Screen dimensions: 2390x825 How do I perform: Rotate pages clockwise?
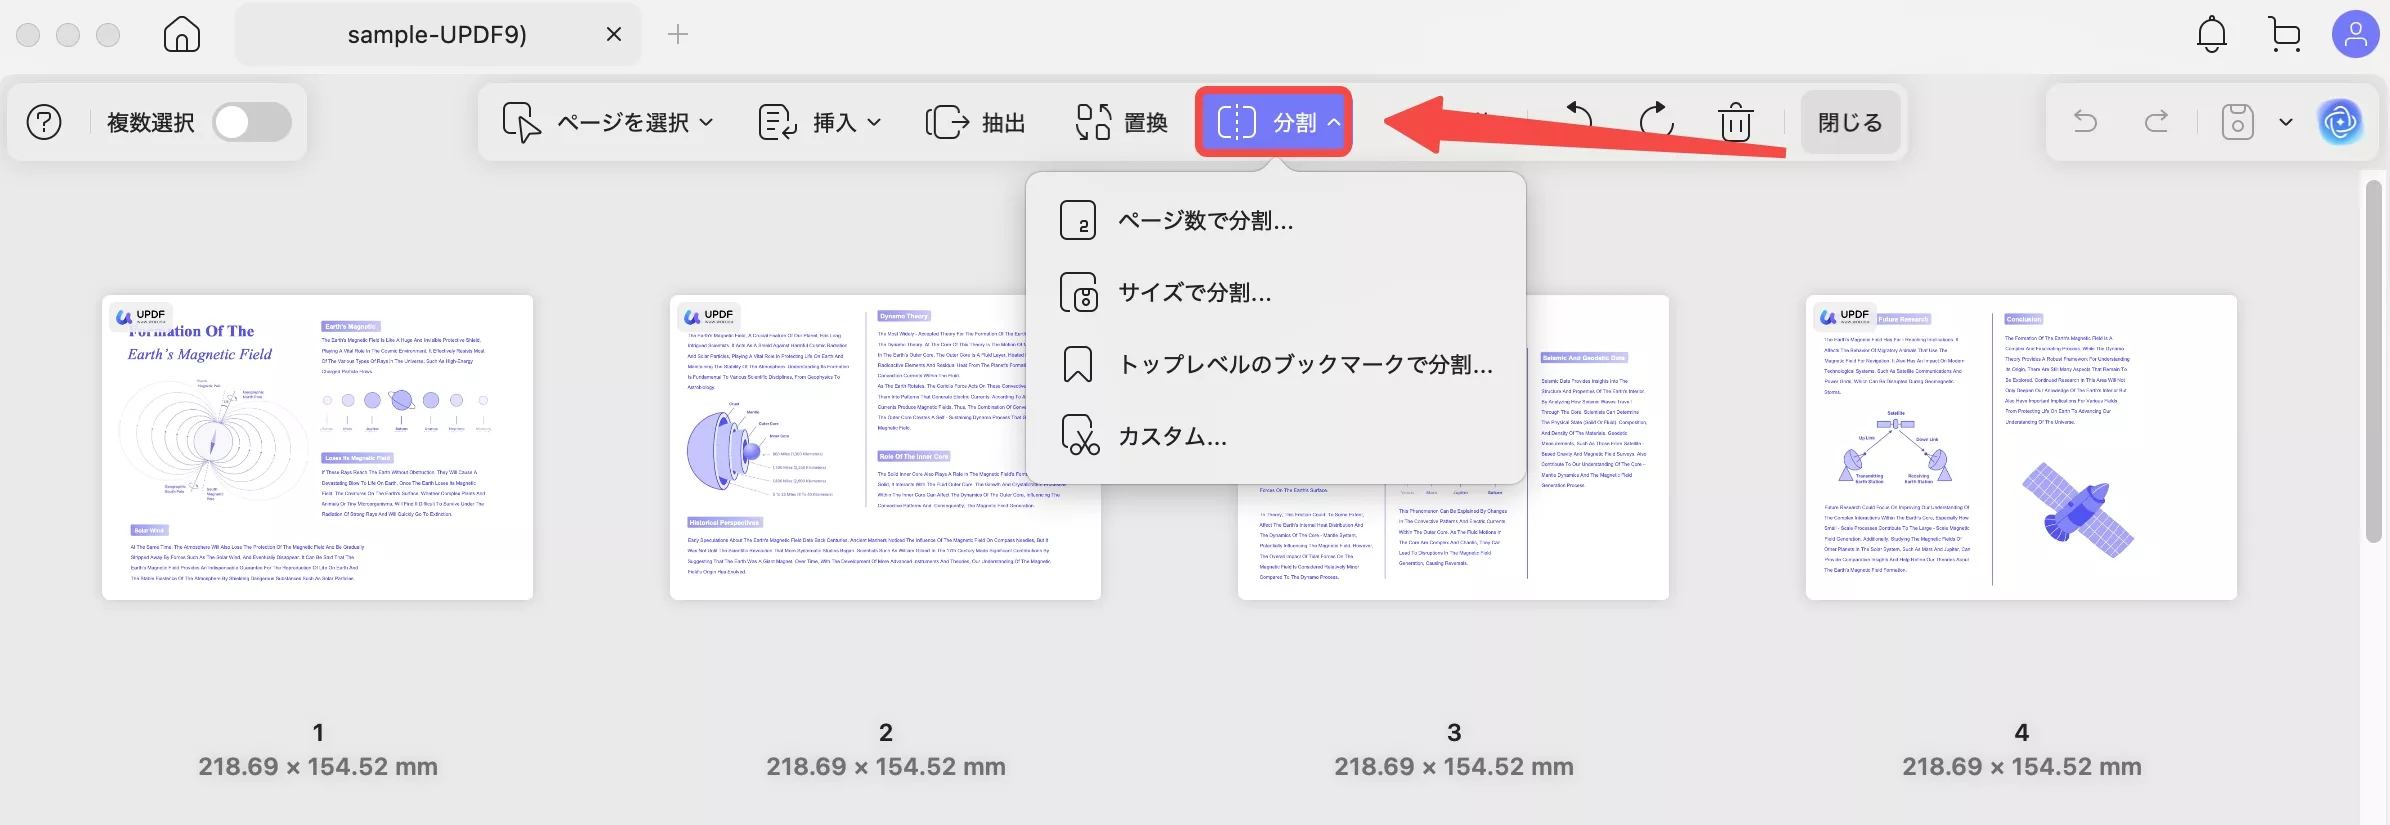pos(1657,122)
